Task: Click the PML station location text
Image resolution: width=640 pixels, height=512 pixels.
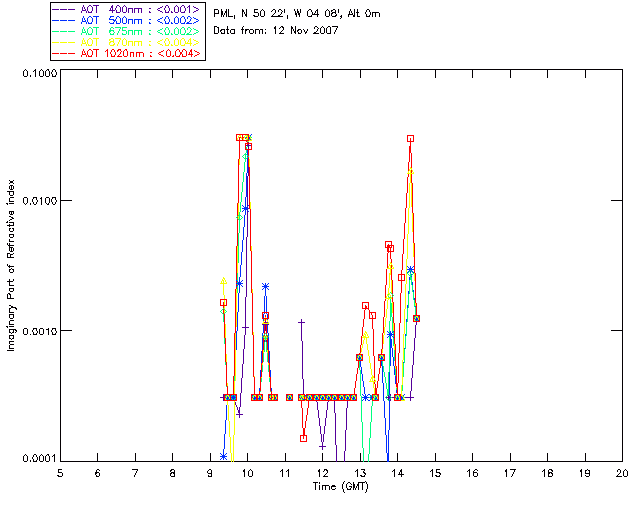Action: pos(297,14)
